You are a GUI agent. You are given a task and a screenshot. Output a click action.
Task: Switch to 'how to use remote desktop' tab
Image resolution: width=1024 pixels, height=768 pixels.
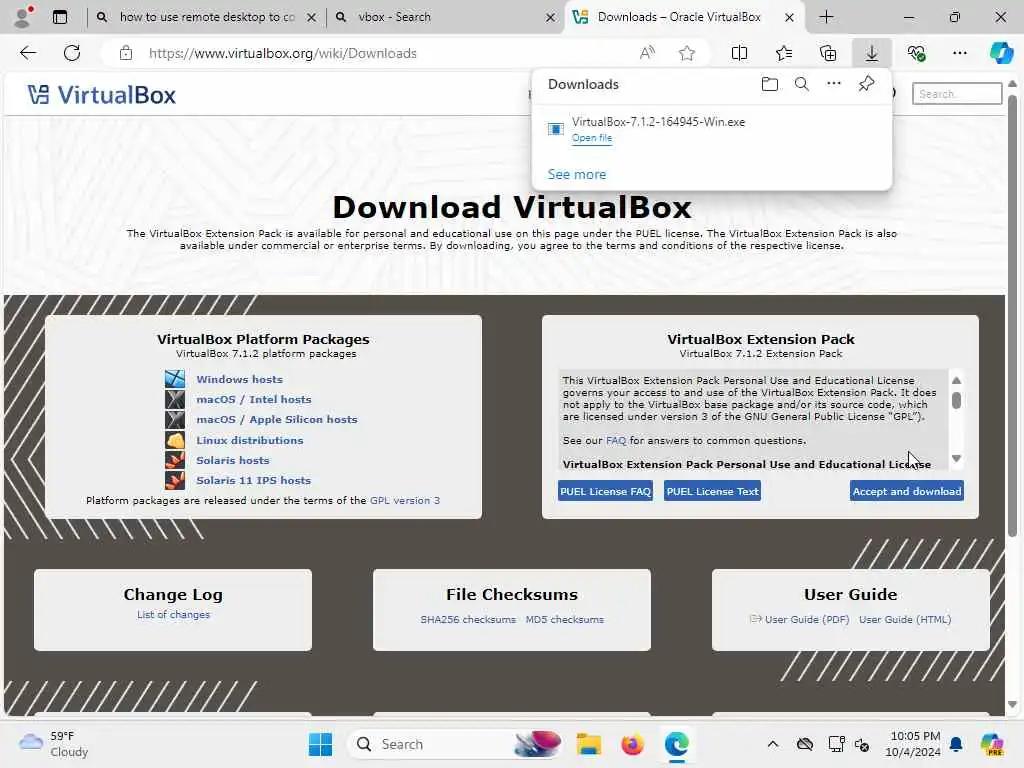click(x=206, y=17)
